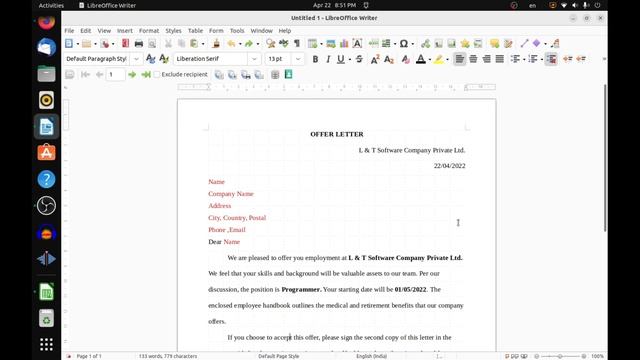Click the Basic Shapes diamond icon

537,43
